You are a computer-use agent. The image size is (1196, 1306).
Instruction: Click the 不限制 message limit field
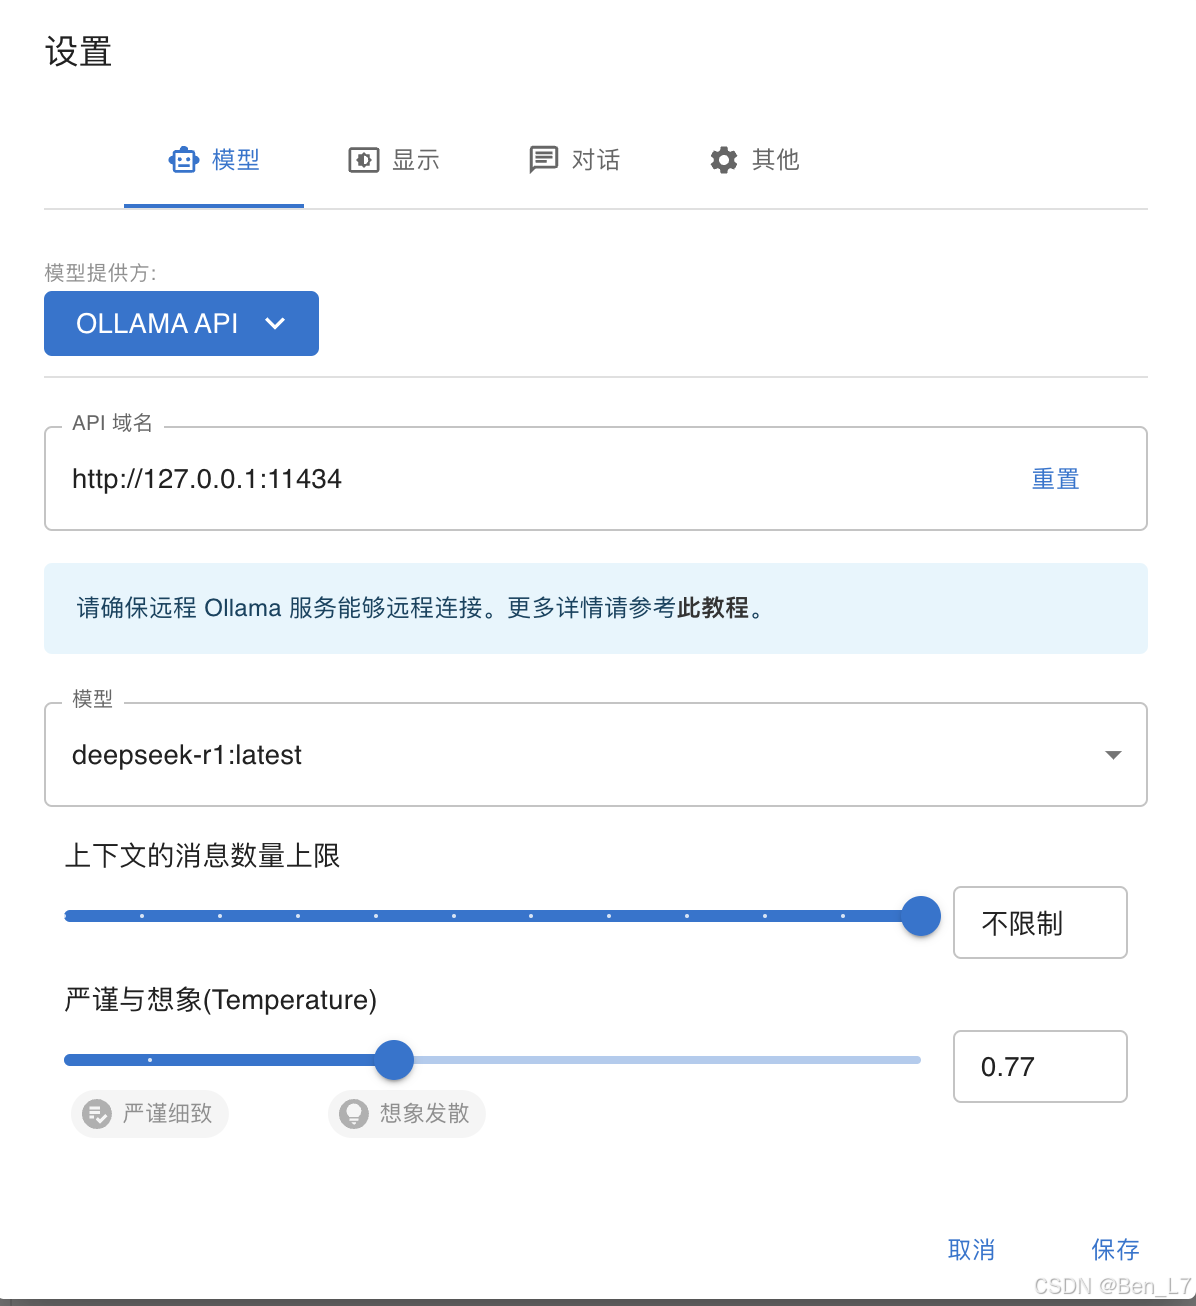(x=1040, y=922)
